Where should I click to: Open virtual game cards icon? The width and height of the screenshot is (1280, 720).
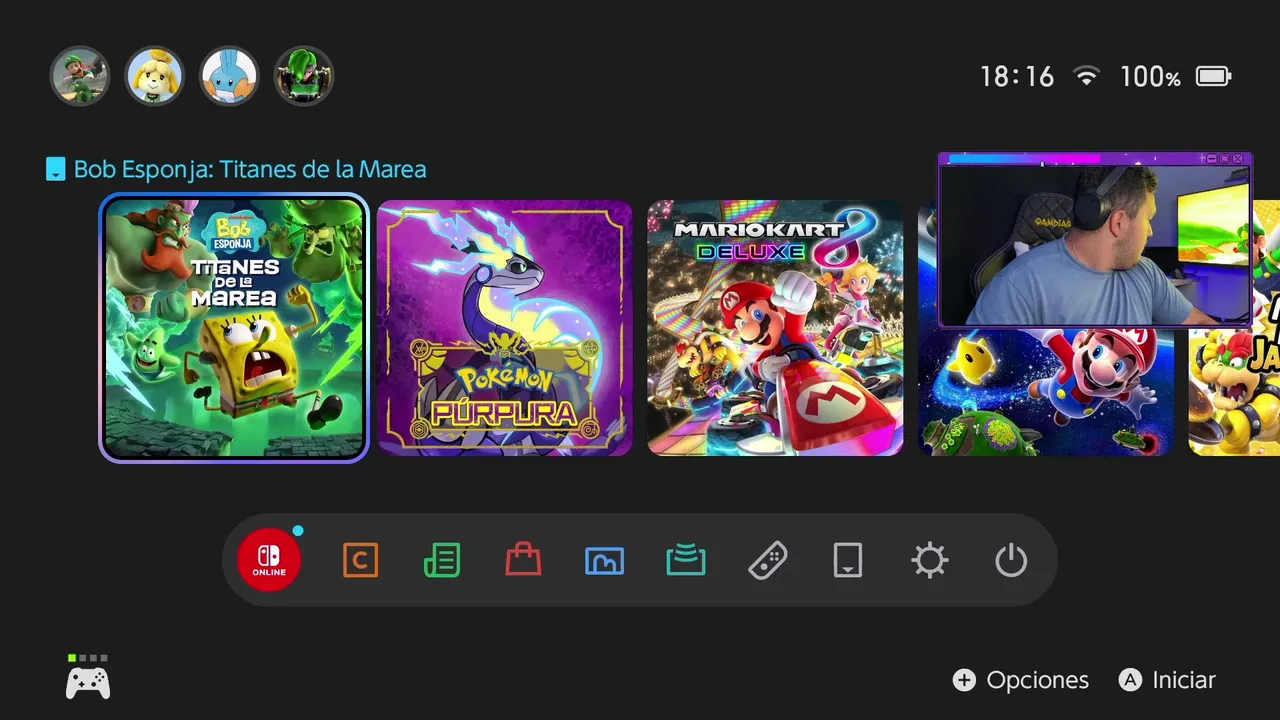click(848, 560)
